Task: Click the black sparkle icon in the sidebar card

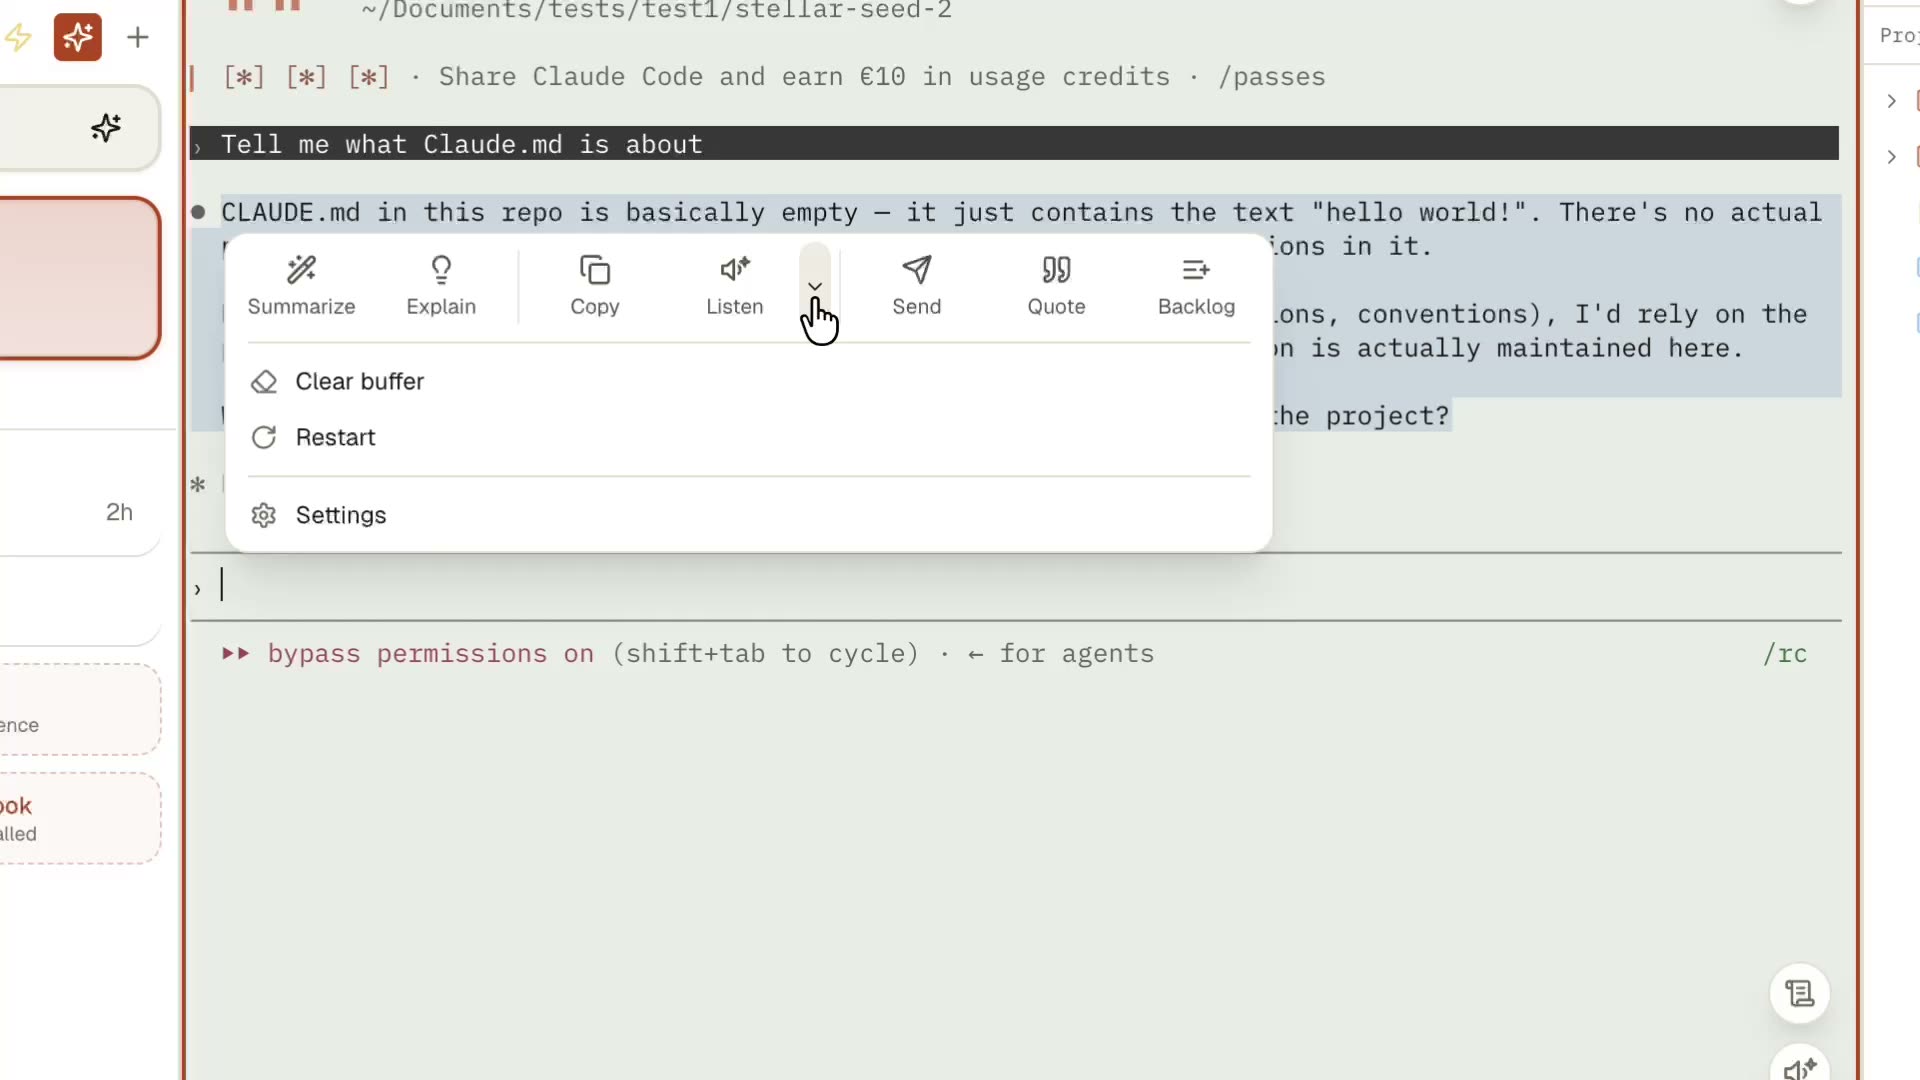Action: 106,128
